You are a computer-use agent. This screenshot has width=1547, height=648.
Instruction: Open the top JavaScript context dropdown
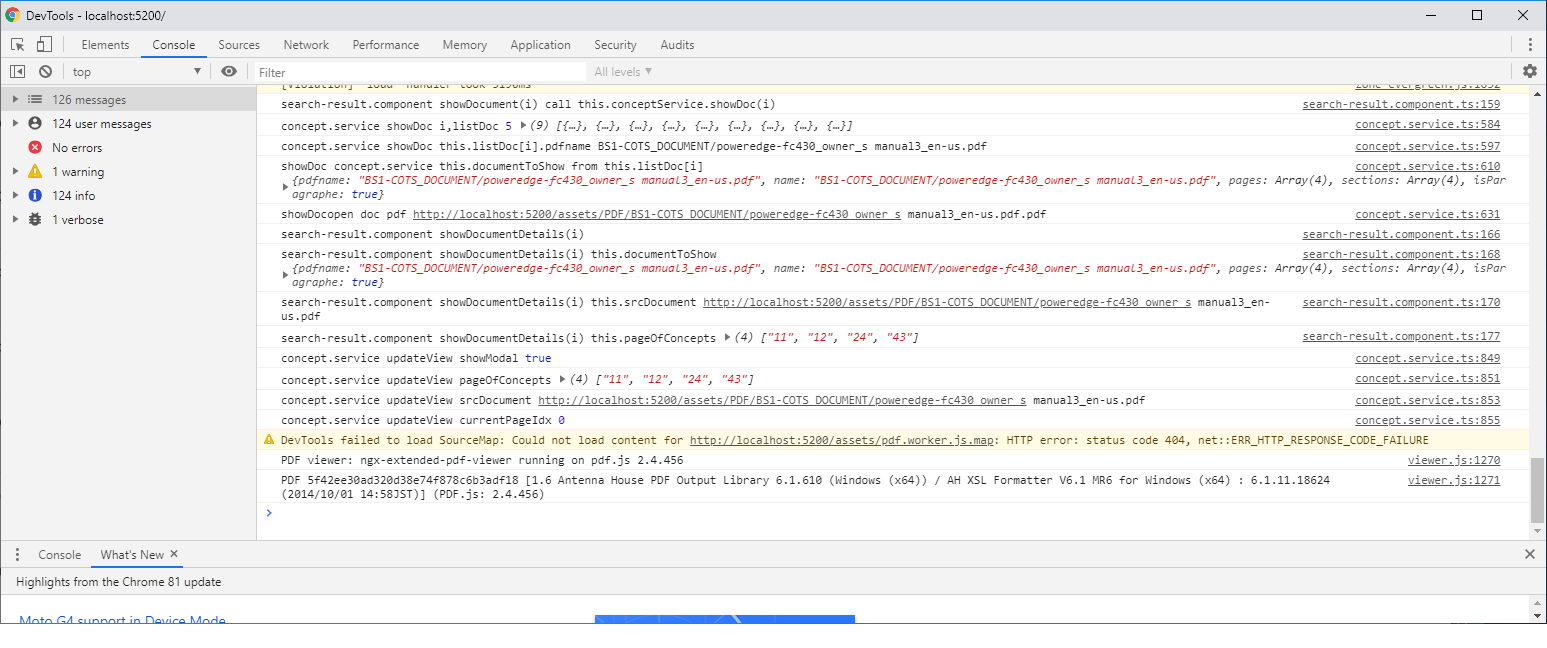(x=136, y=72)
